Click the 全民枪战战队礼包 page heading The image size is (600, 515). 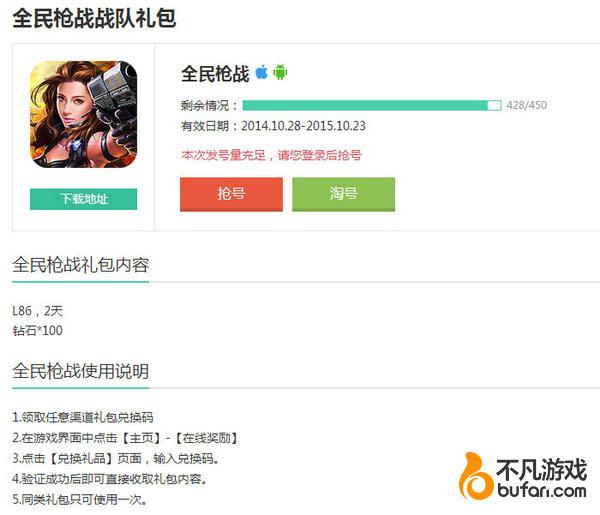click(x=94, y=18)
